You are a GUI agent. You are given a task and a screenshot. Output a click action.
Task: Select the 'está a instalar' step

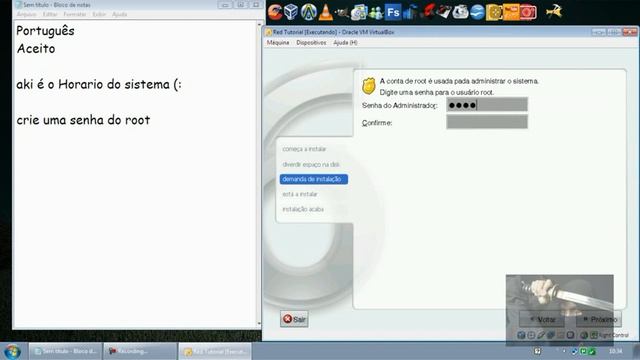tap(300, 194)
